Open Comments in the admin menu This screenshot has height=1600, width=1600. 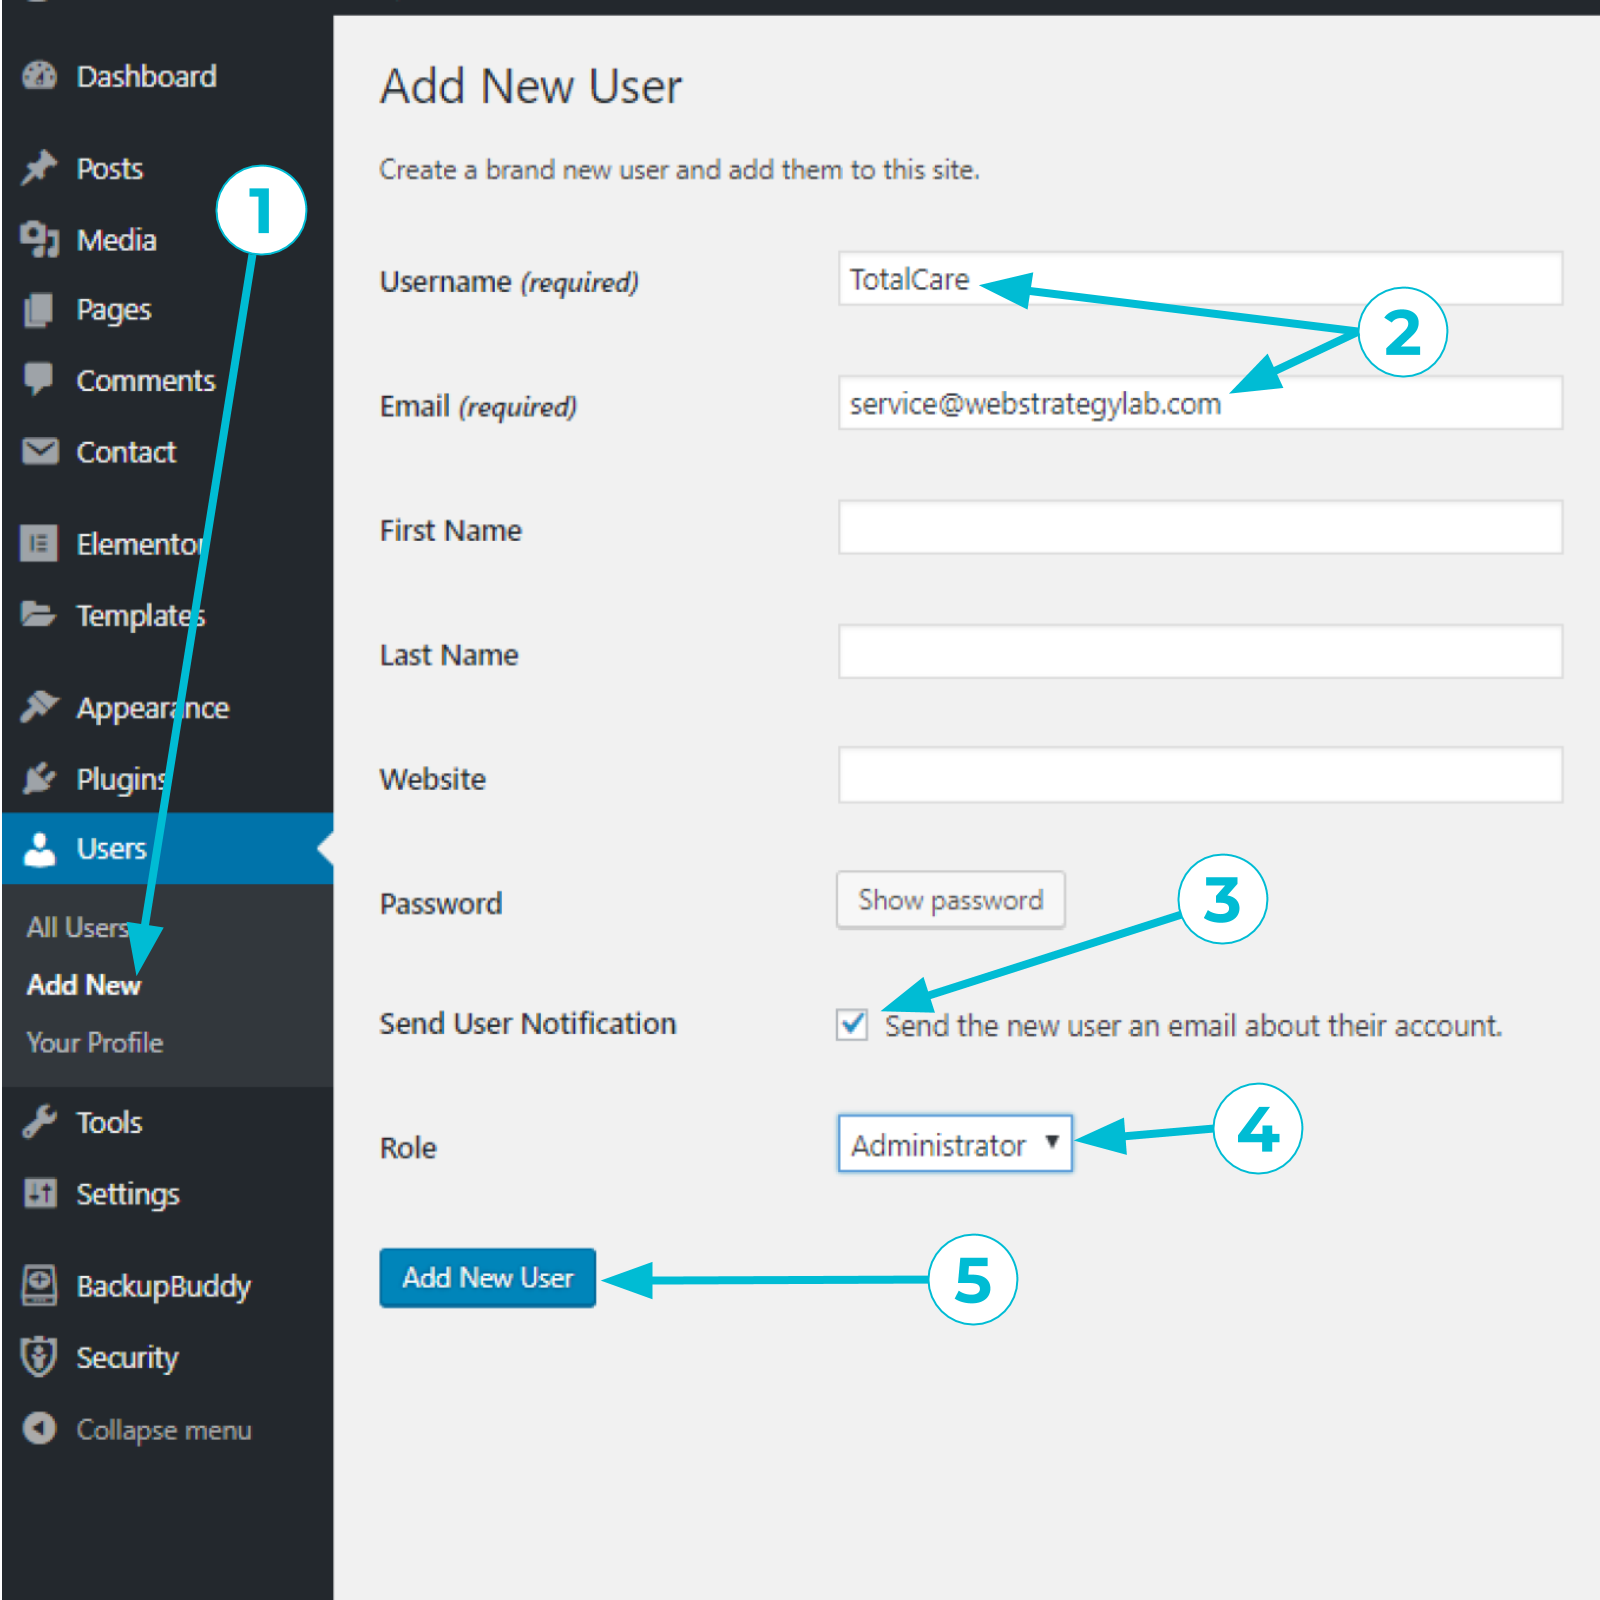coord(146,381)
